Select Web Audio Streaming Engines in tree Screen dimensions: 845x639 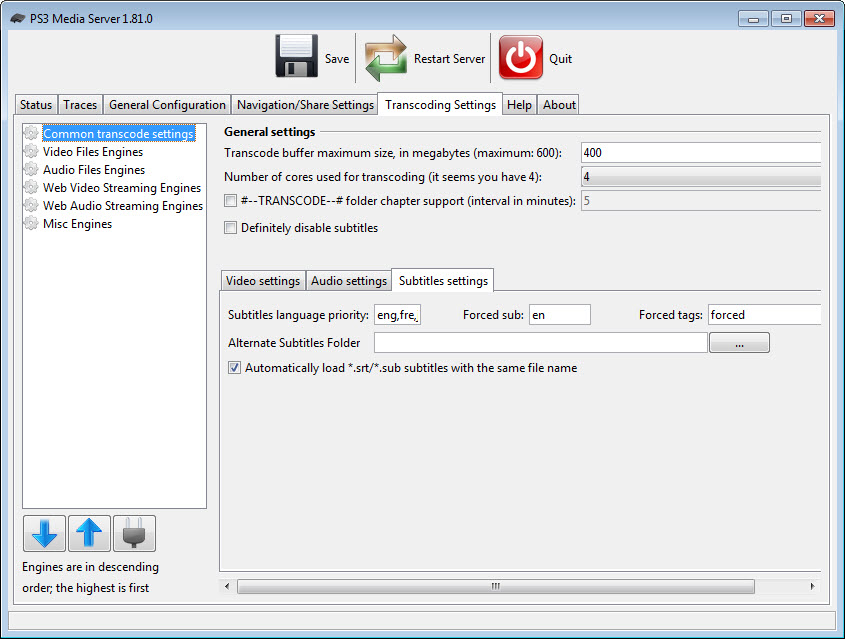pos(123,205)
